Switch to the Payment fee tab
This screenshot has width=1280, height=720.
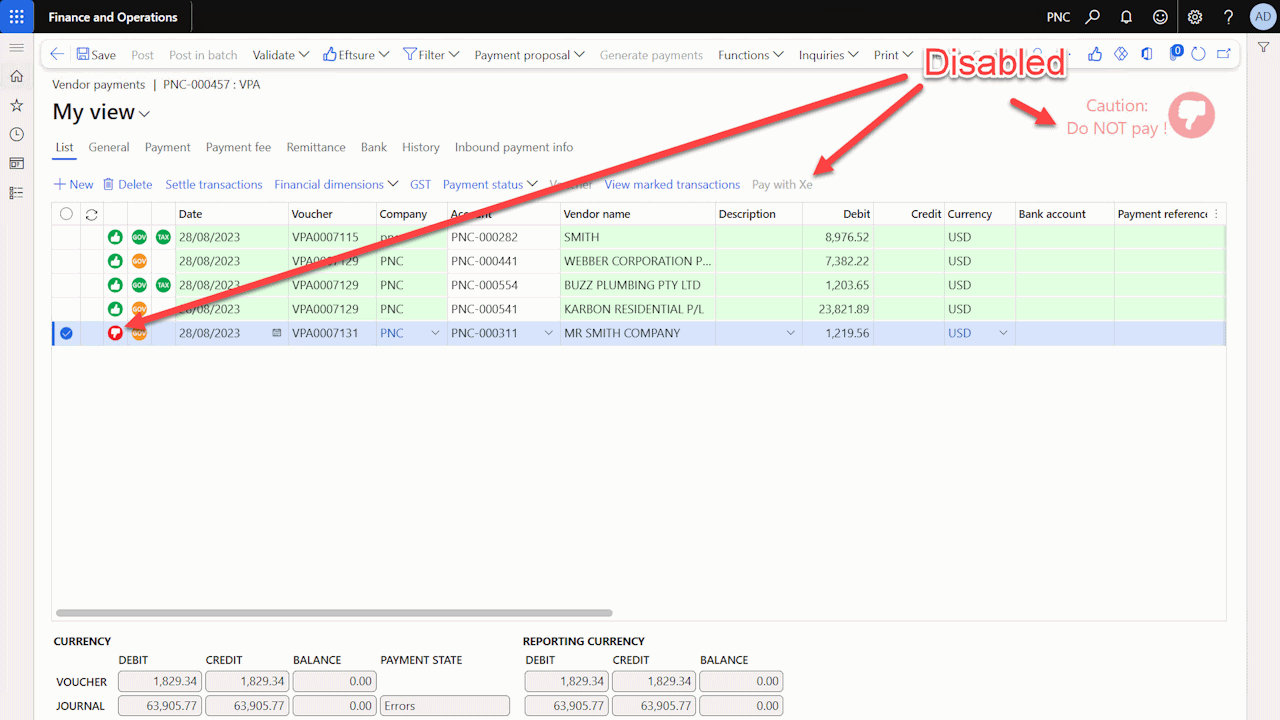coord(238,147)
